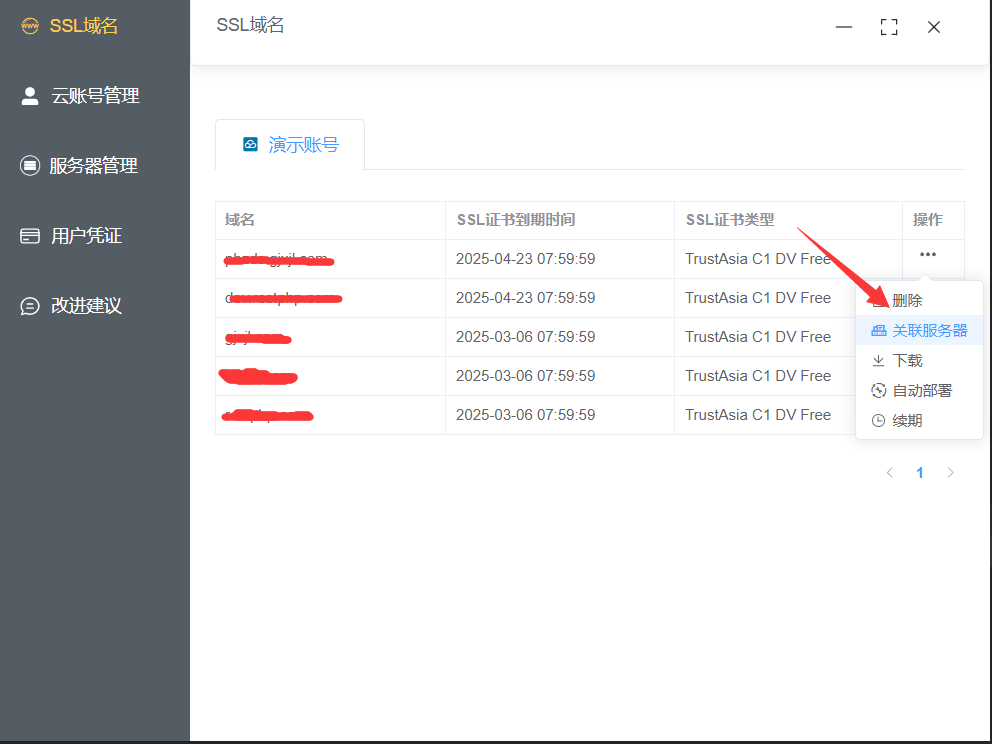
Task: Click the 自动部署 auto-deploy icon
Action: 878,391
